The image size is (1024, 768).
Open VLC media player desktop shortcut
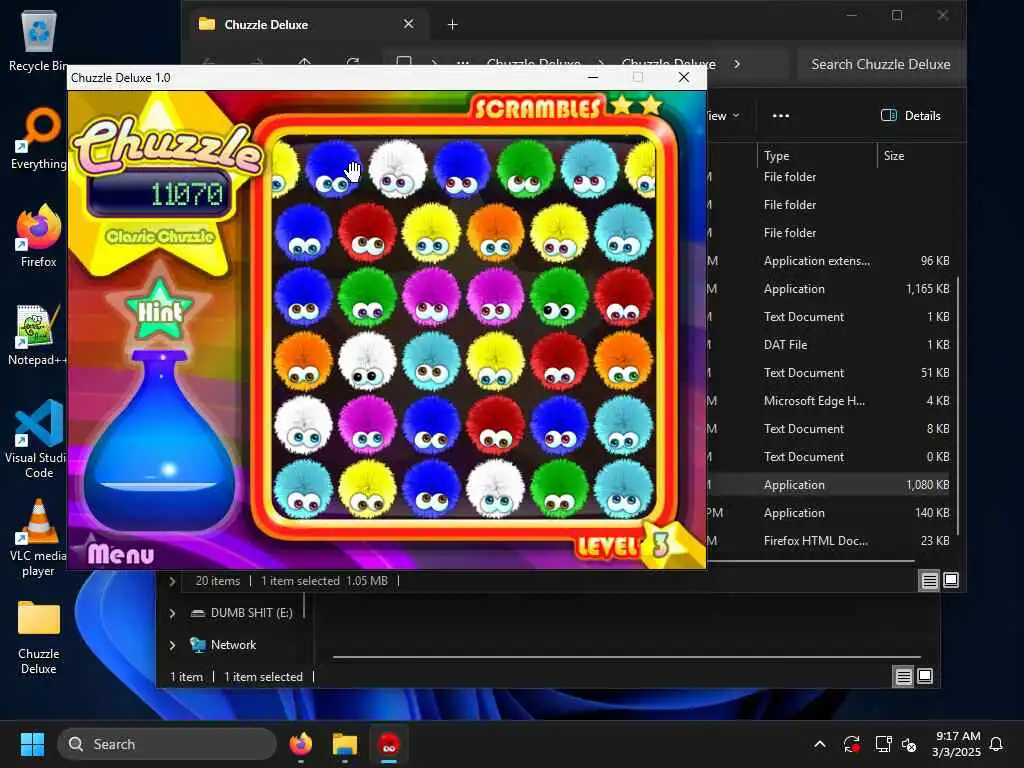point(39,538)
